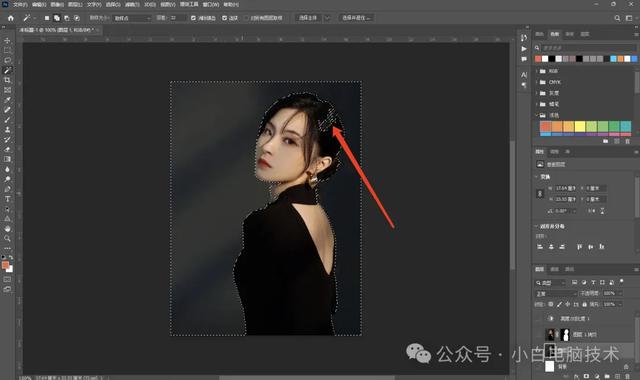Screen dimensions: 640x380
Task: Select the white Background layer thumbnail
Action: pos(550,366)
